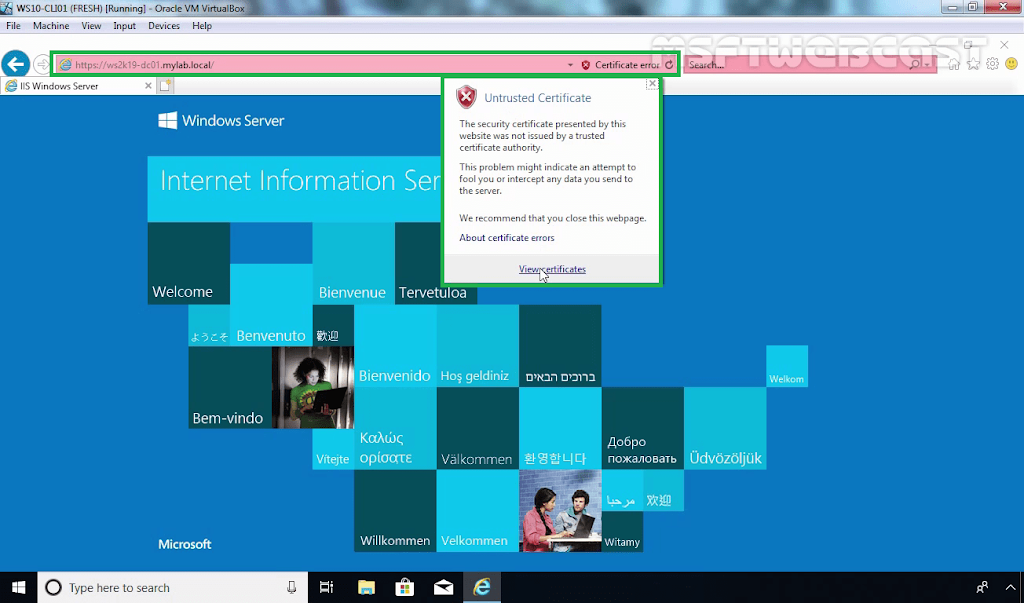Open the IE Tools gear icon
Viewport: 1024px width, 603px height.
point(993,64)
